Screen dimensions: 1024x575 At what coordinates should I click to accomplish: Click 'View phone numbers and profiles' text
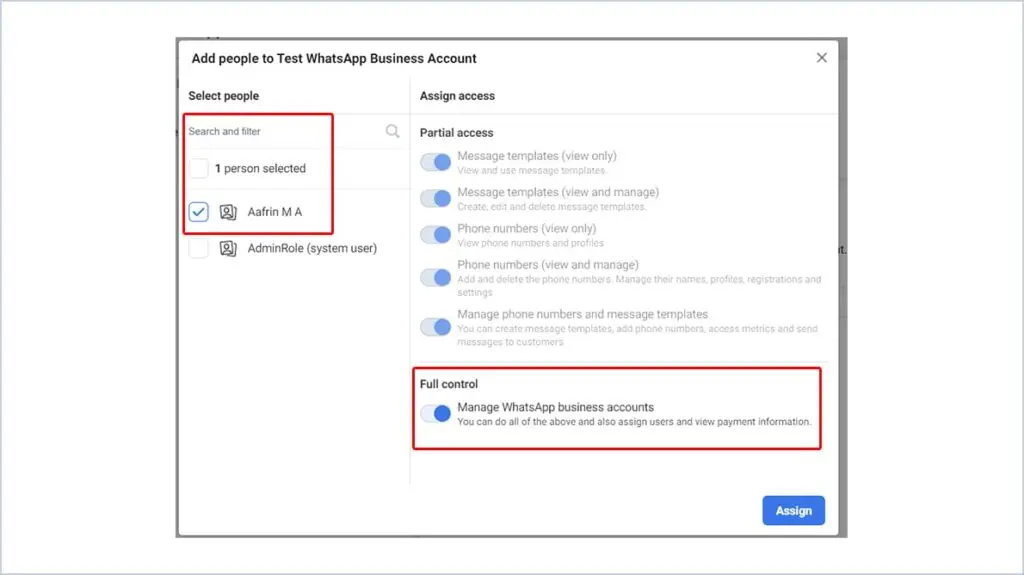(x=530, y=243)
